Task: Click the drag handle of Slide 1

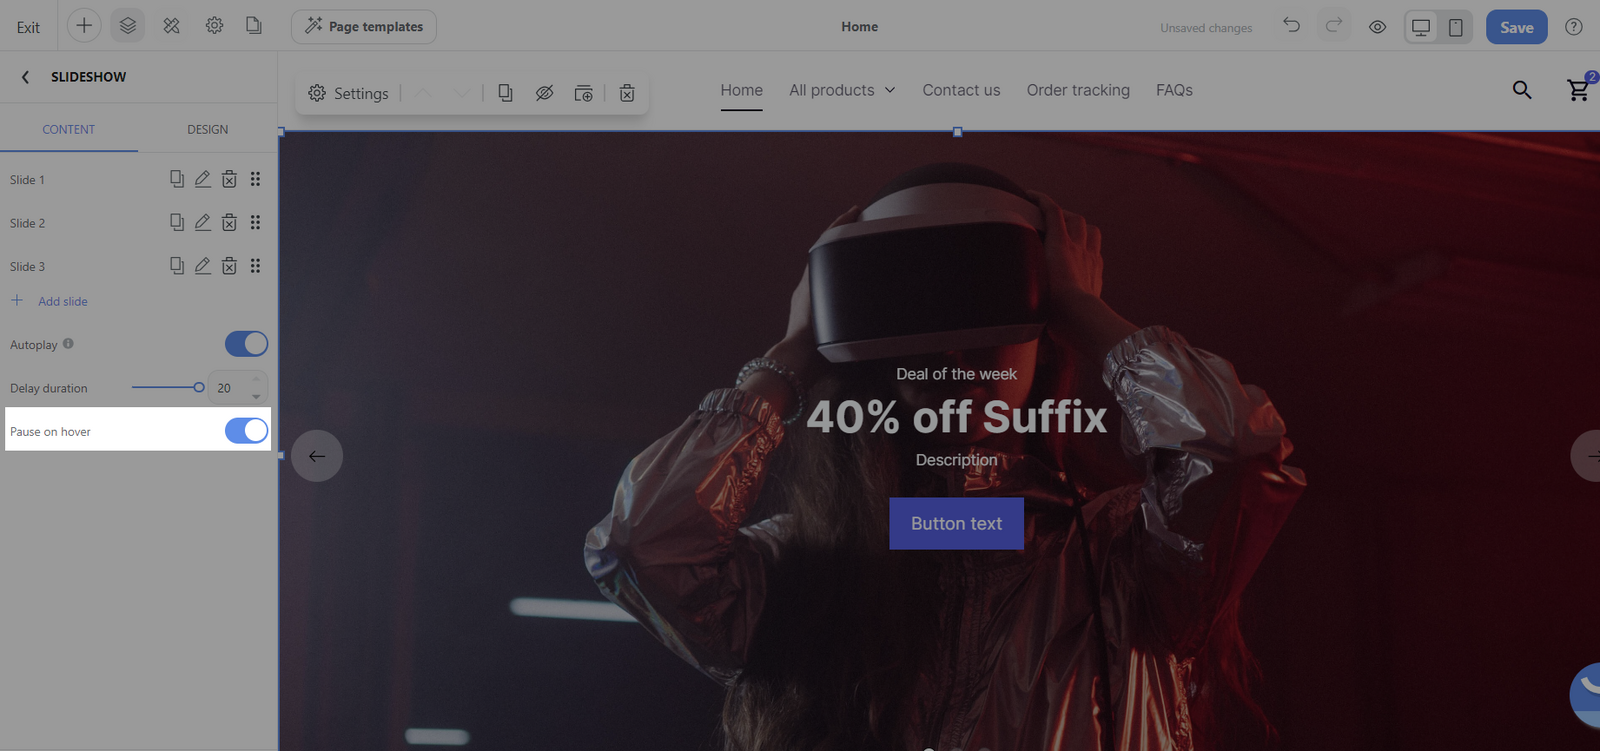Action: click(255, 179)
